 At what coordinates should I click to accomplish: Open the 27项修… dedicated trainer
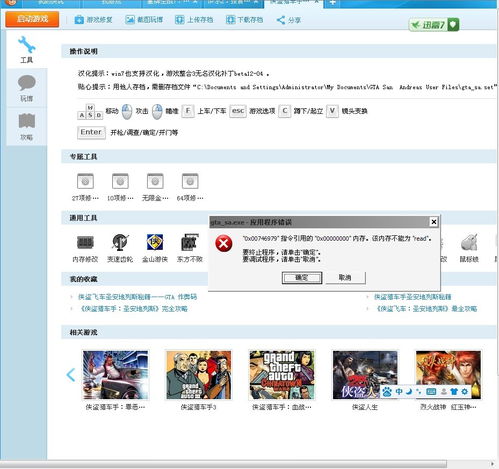(85, 187)
